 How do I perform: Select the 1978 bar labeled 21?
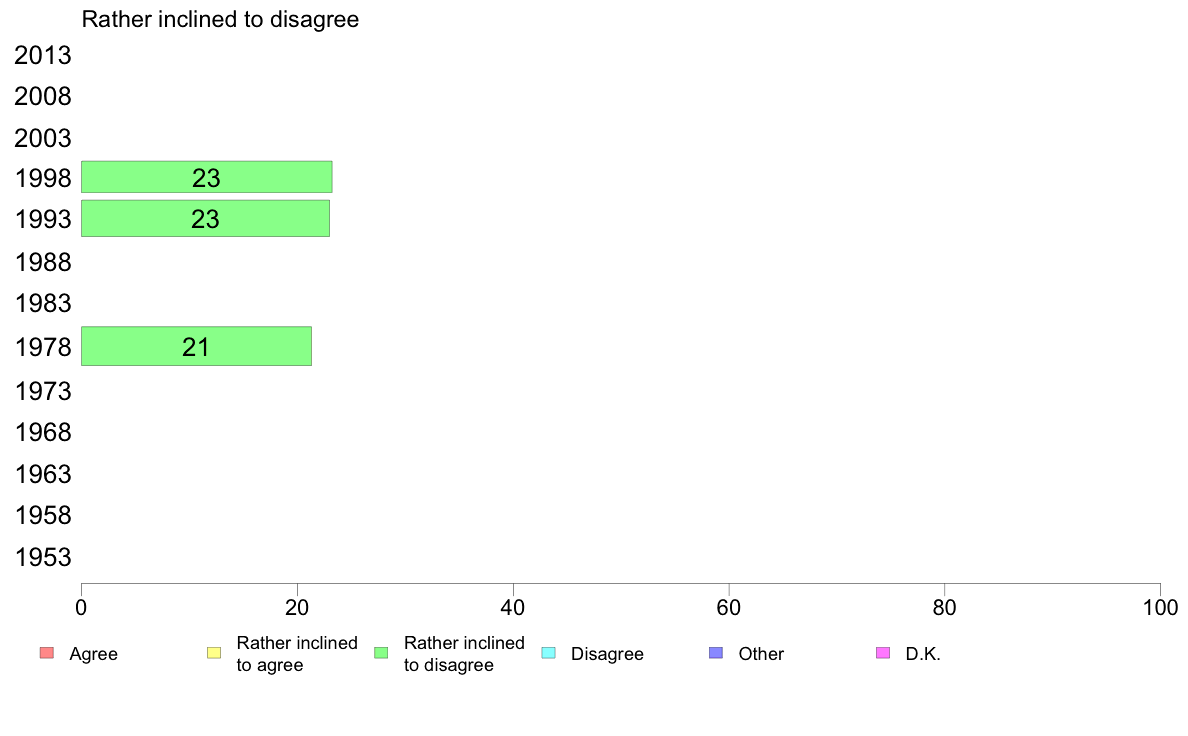click(196, 346)
